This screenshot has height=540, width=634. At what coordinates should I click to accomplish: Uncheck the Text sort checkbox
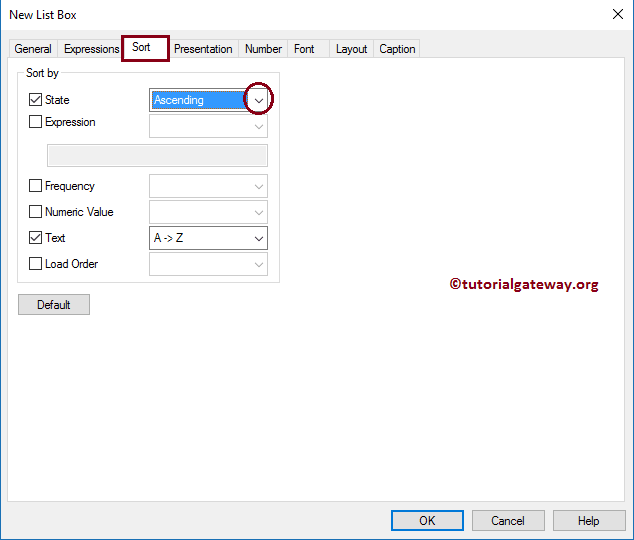point(35,237)
